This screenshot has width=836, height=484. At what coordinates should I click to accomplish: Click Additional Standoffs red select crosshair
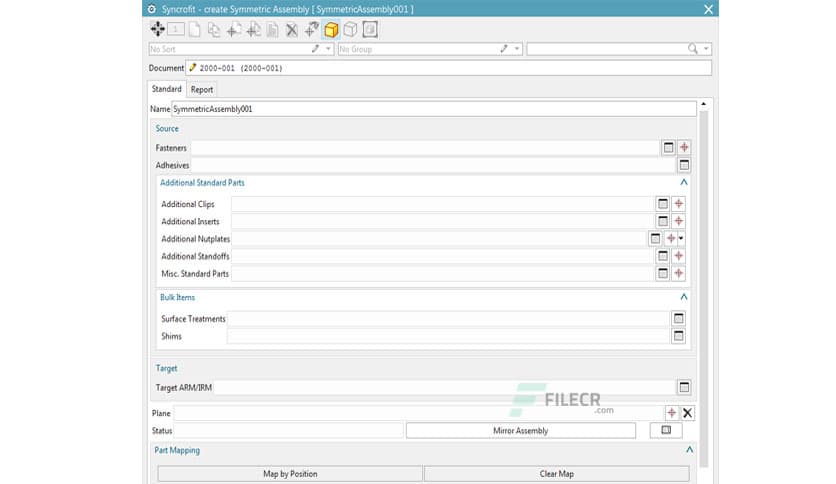(678, 256)
